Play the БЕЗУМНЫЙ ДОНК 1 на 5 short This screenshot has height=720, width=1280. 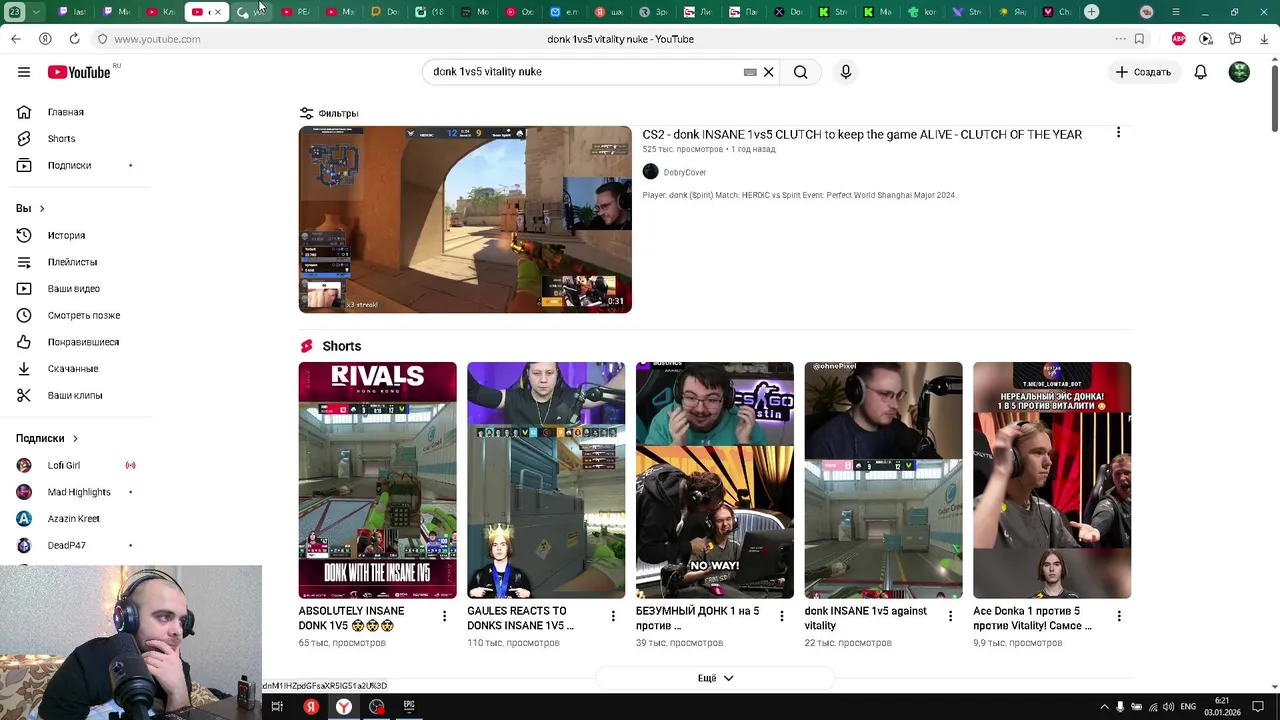715,480
